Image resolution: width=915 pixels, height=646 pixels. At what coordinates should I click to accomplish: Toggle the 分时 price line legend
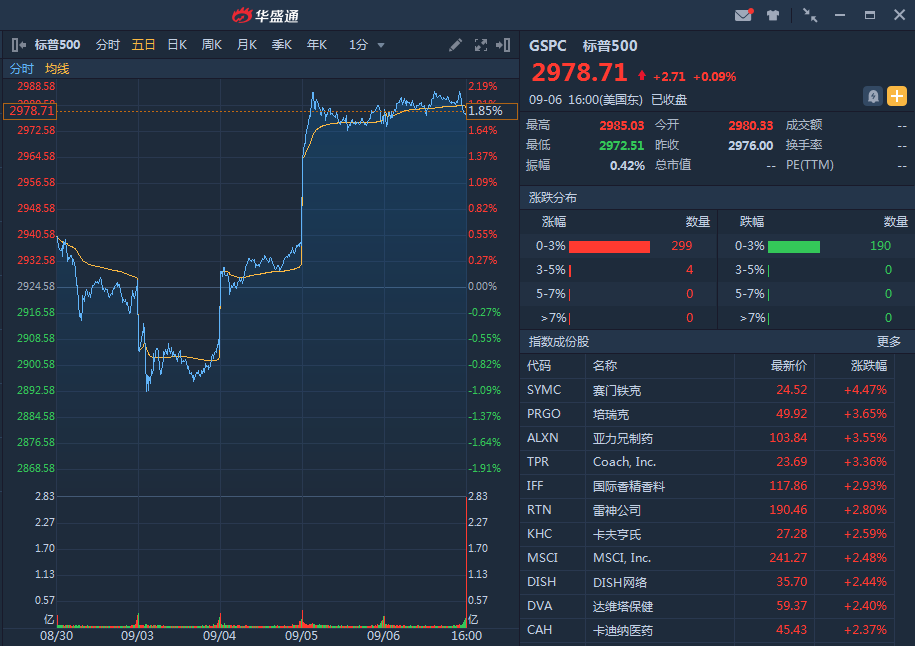[22, 69]
